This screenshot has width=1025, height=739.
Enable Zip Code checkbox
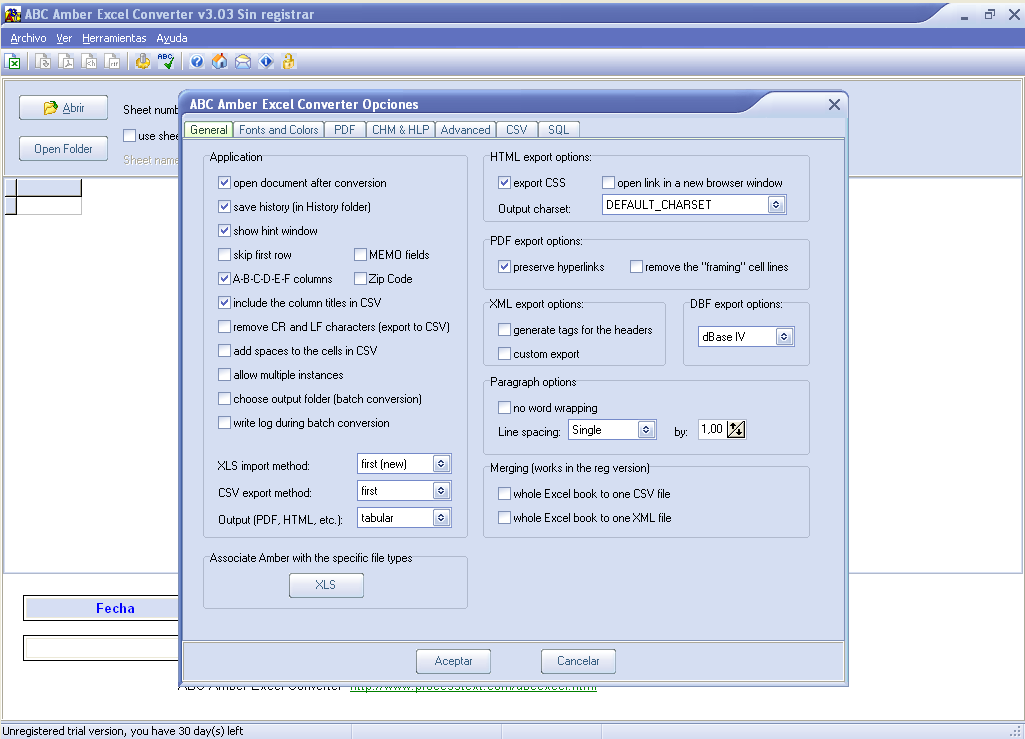(x=360, y=279)
